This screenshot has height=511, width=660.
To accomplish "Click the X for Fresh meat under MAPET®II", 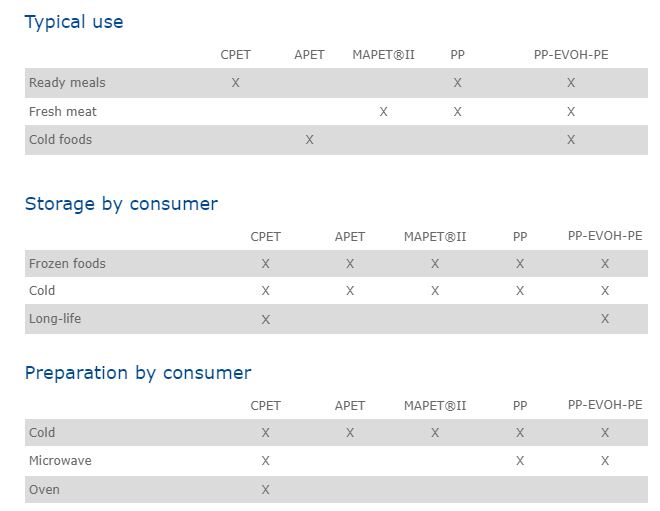I will 383,112.
